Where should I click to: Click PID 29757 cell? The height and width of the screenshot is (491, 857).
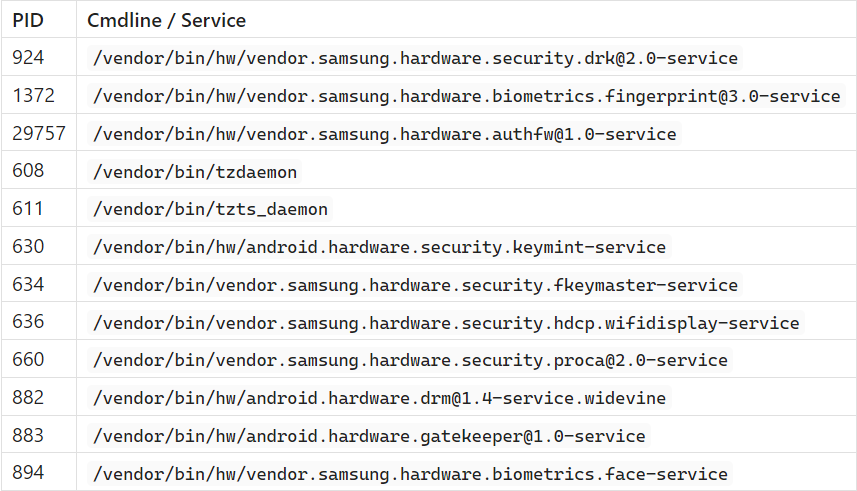click(38, 134)
